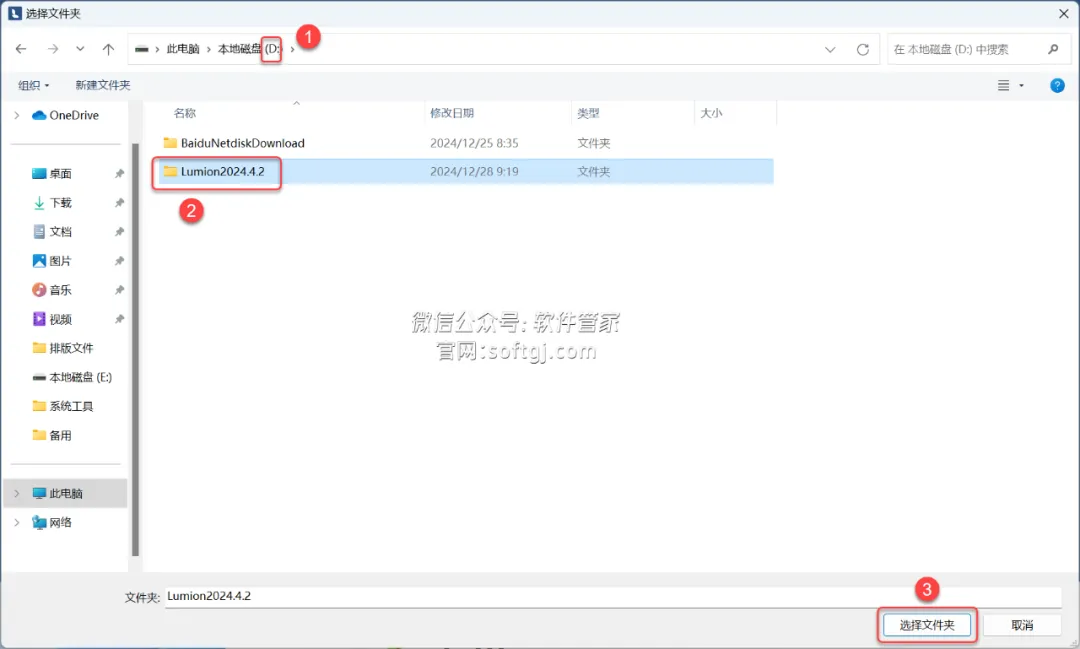The image size is (1080, 649).
Task: Click Lumion2024.4.2 folder icon
Action: tap(170, 172)
